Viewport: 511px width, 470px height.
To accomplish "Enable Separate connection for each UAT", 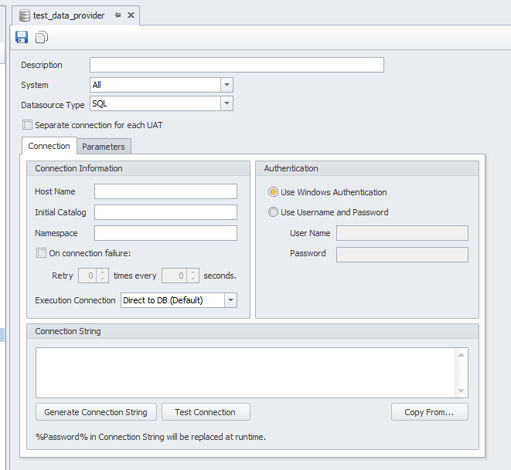I will coord(27,125).
